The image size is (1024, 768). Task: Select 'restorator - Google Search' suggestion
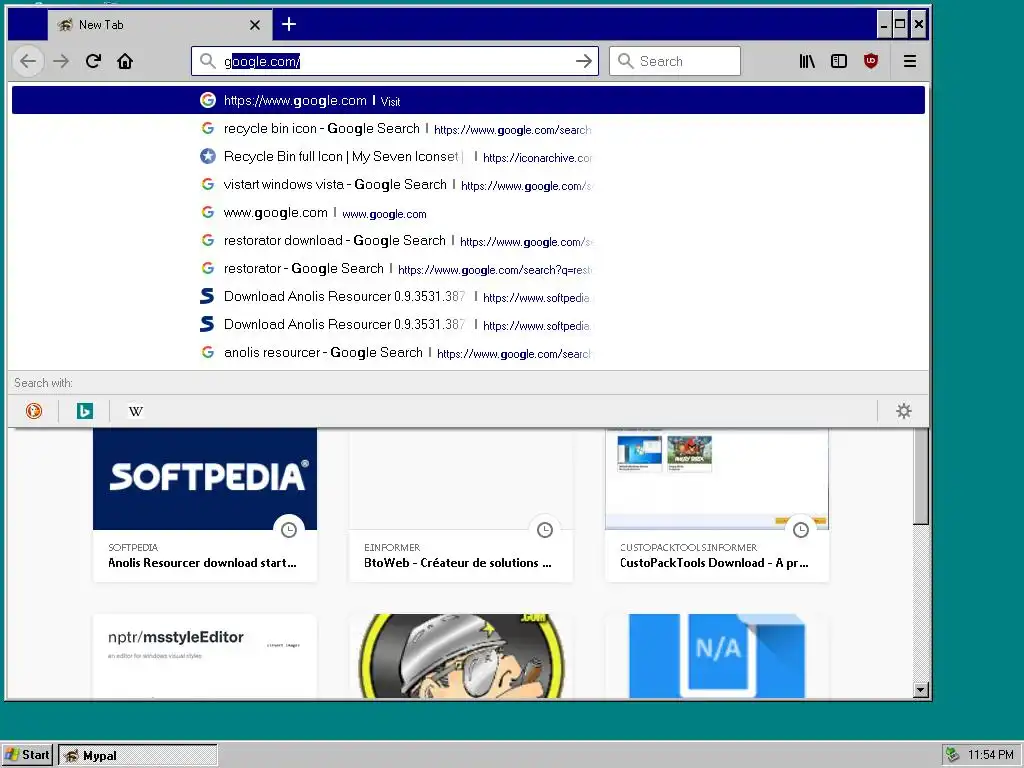pos(468,269)
